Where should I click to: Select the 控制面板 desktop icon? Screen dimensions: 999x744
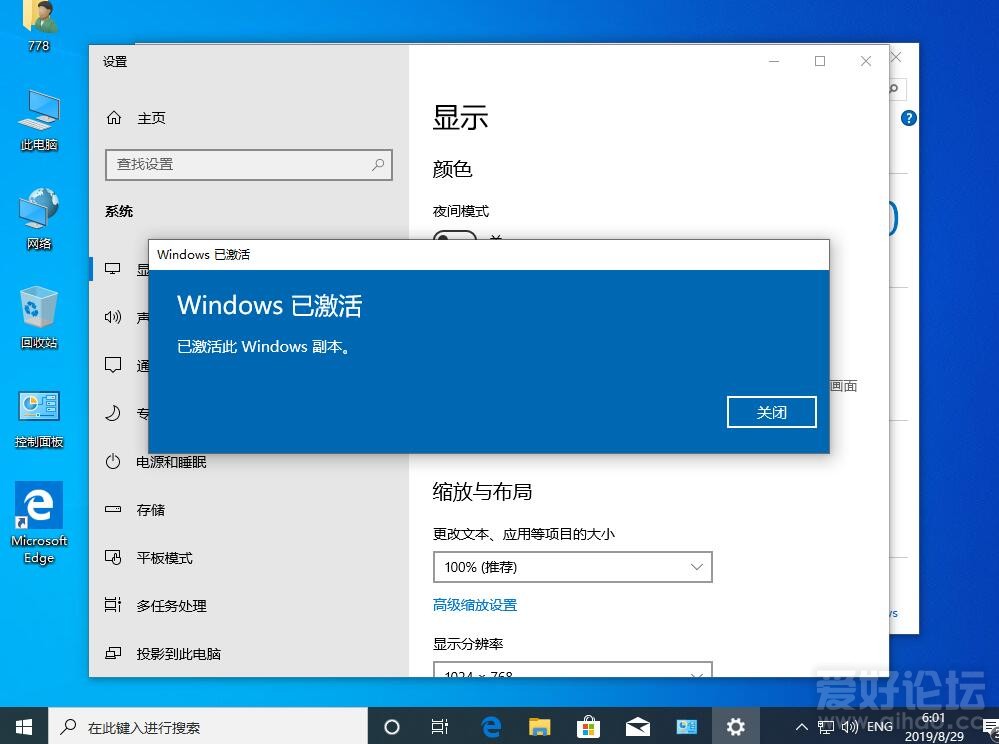click(x=39, y=418)
